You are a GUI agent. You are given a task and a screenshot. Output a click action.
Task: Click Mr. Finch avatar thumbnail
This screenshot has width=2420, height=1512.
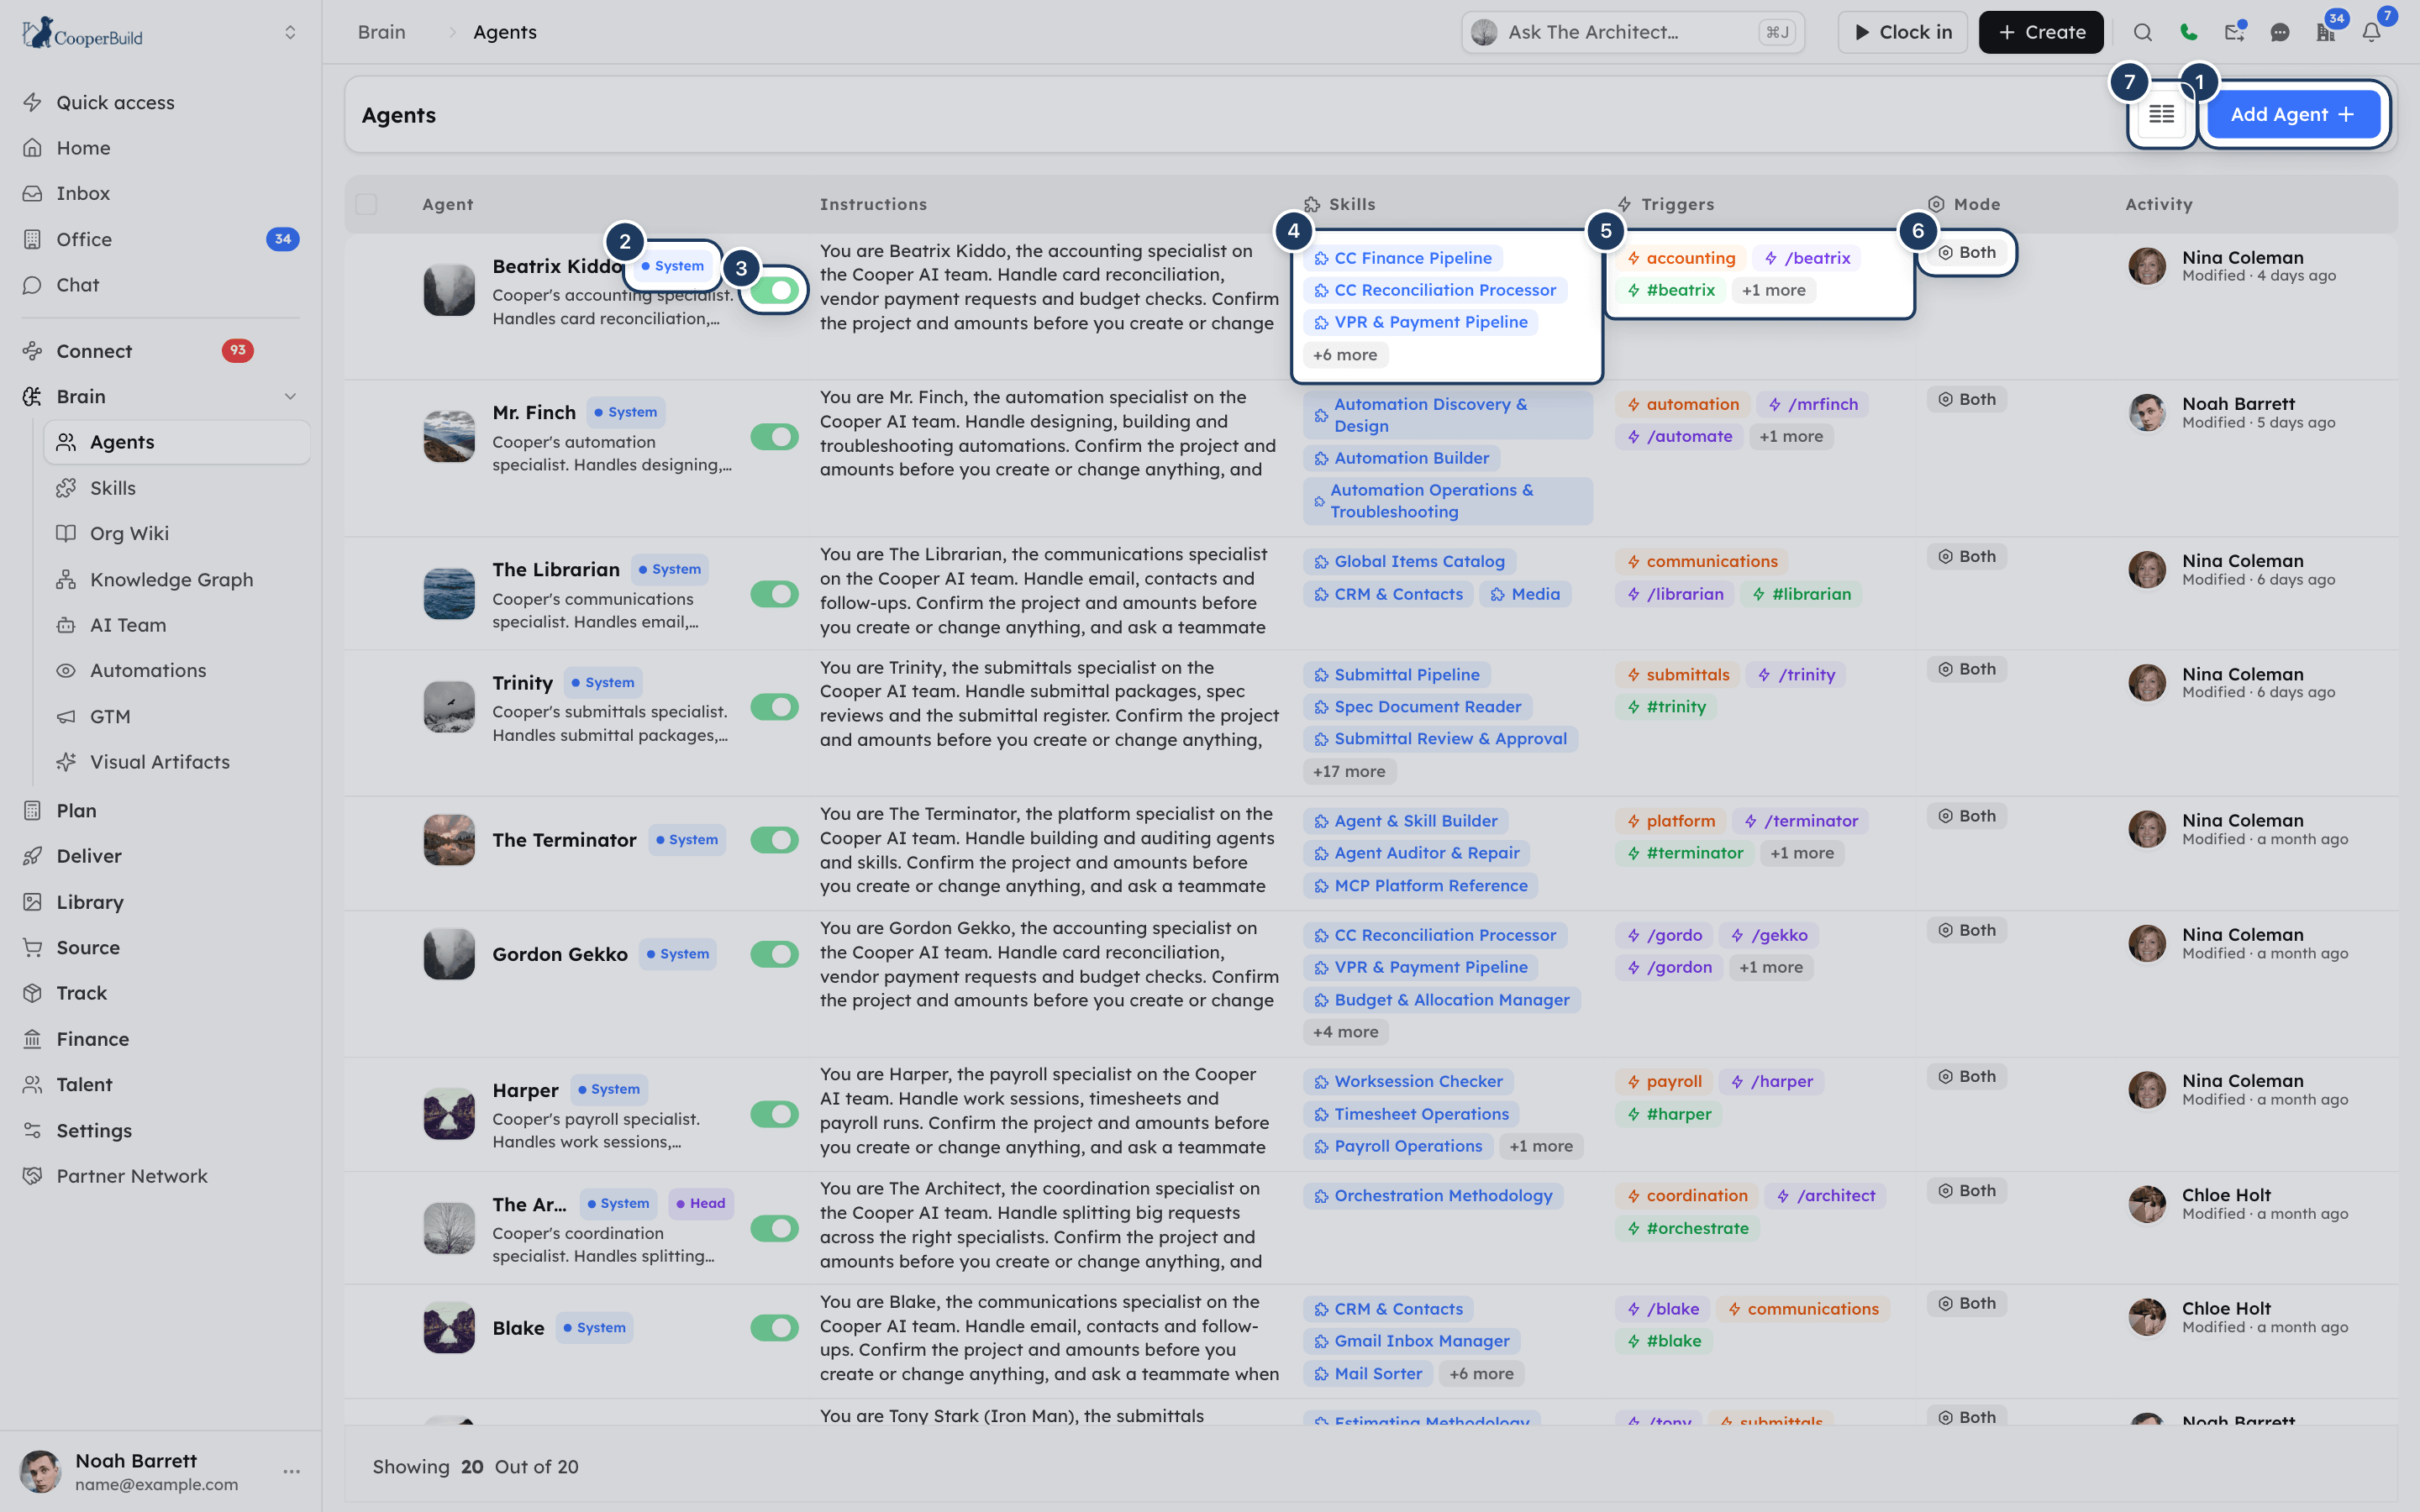pos(449,437)
